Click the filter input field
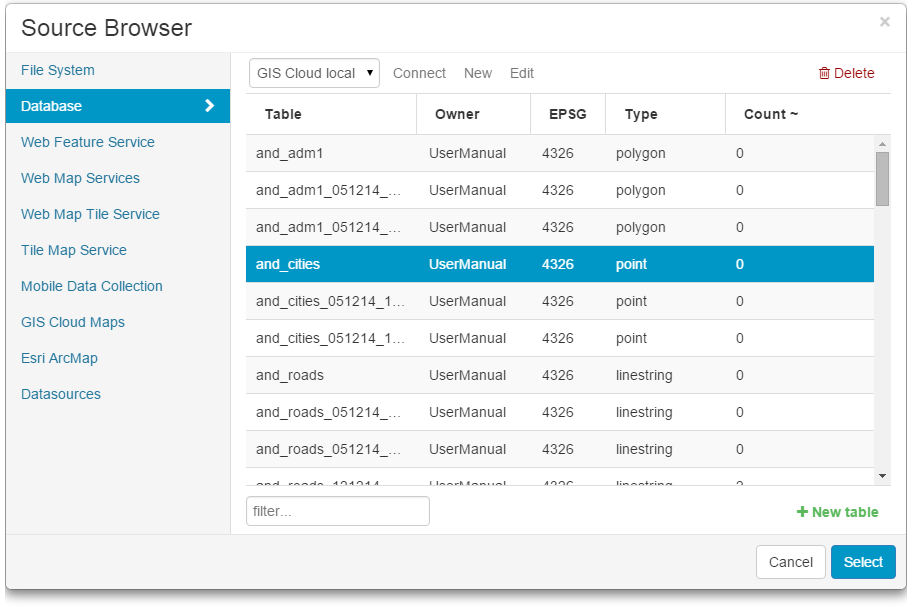This screenshot has width=913, height=615. [338, 511]
